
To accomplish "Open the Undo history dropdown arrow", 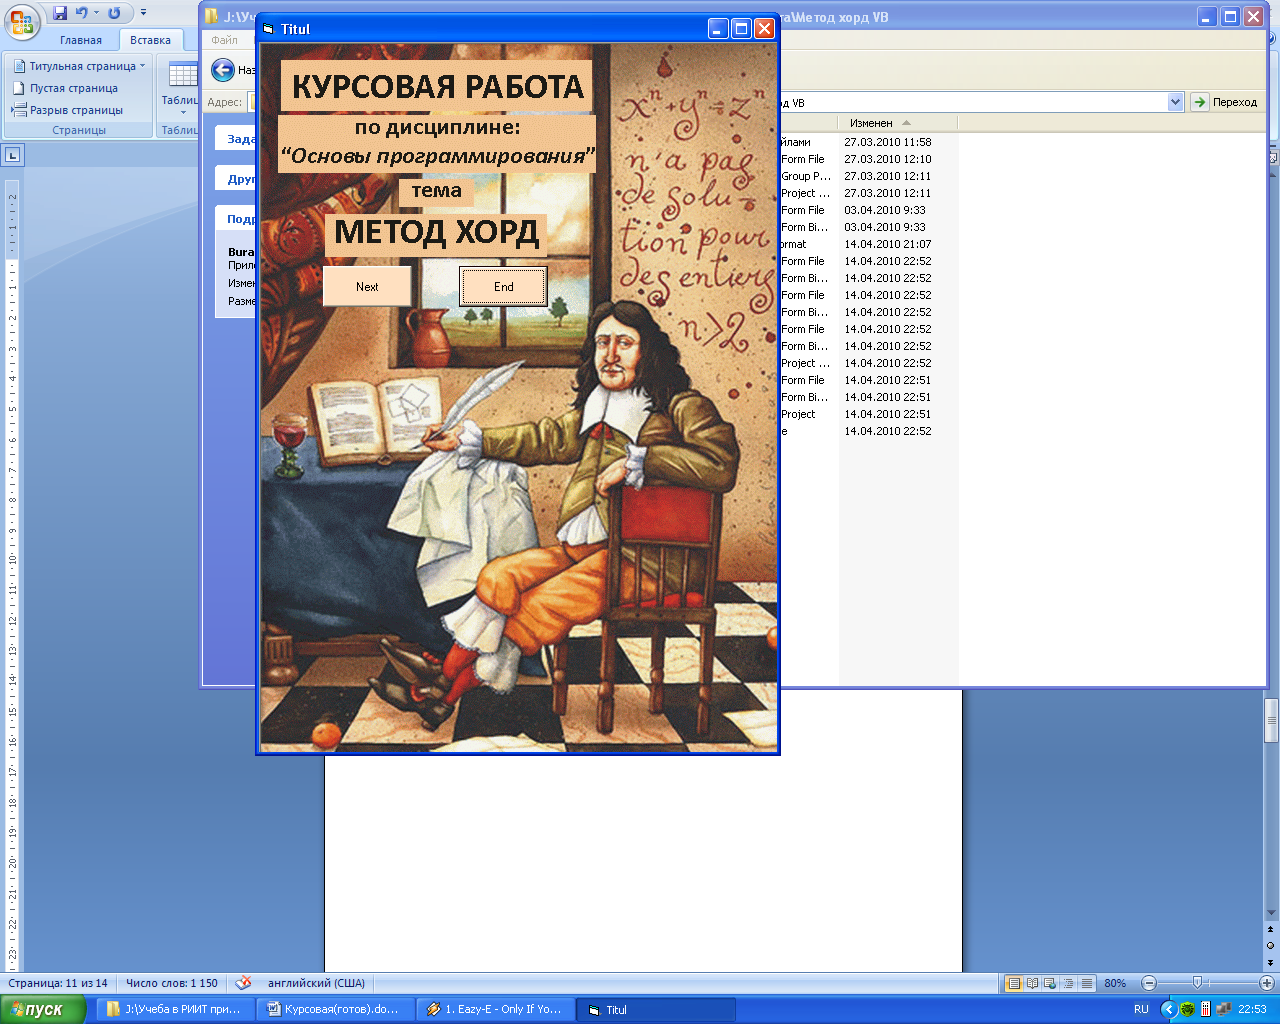I will [x=96, y=13].
